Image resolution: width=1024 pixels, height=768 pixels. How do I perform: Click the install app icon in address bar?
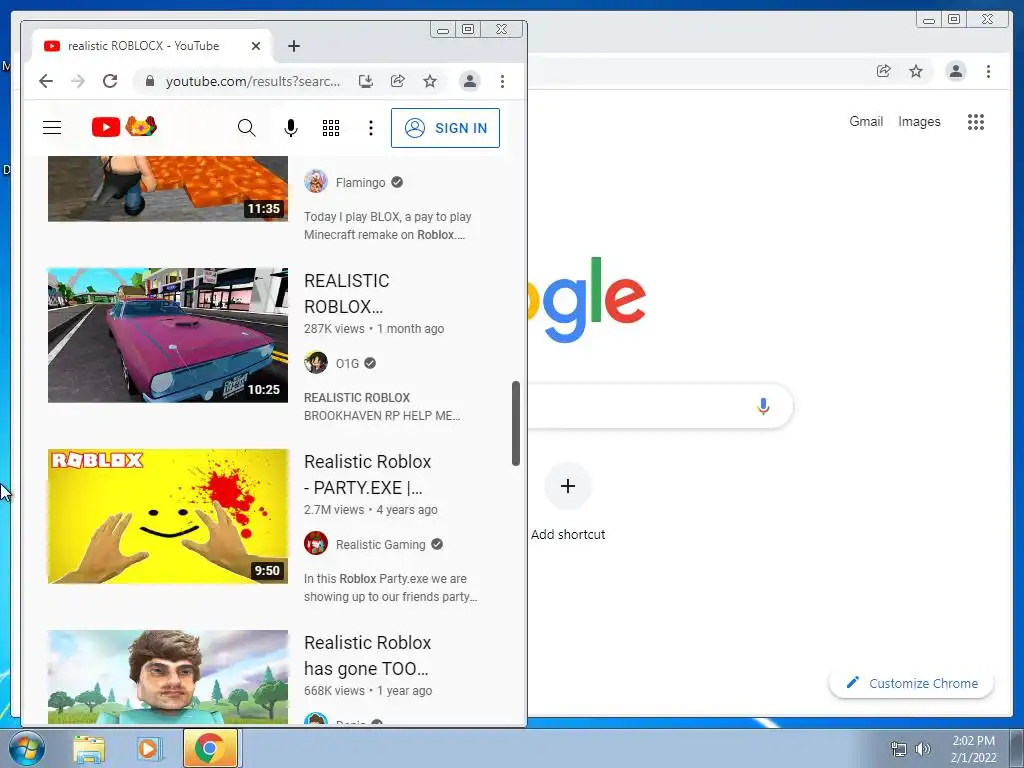coord(365,81)
